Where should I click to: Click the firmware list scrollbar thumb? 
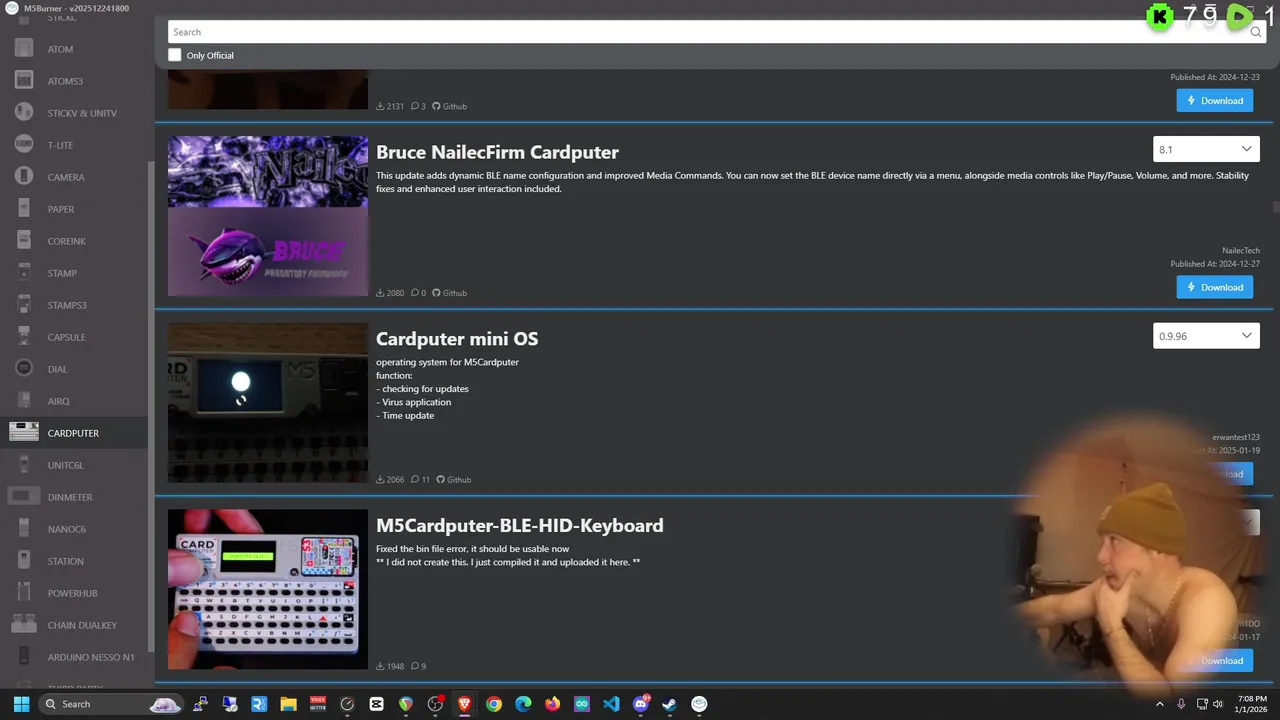(1275, 207)
